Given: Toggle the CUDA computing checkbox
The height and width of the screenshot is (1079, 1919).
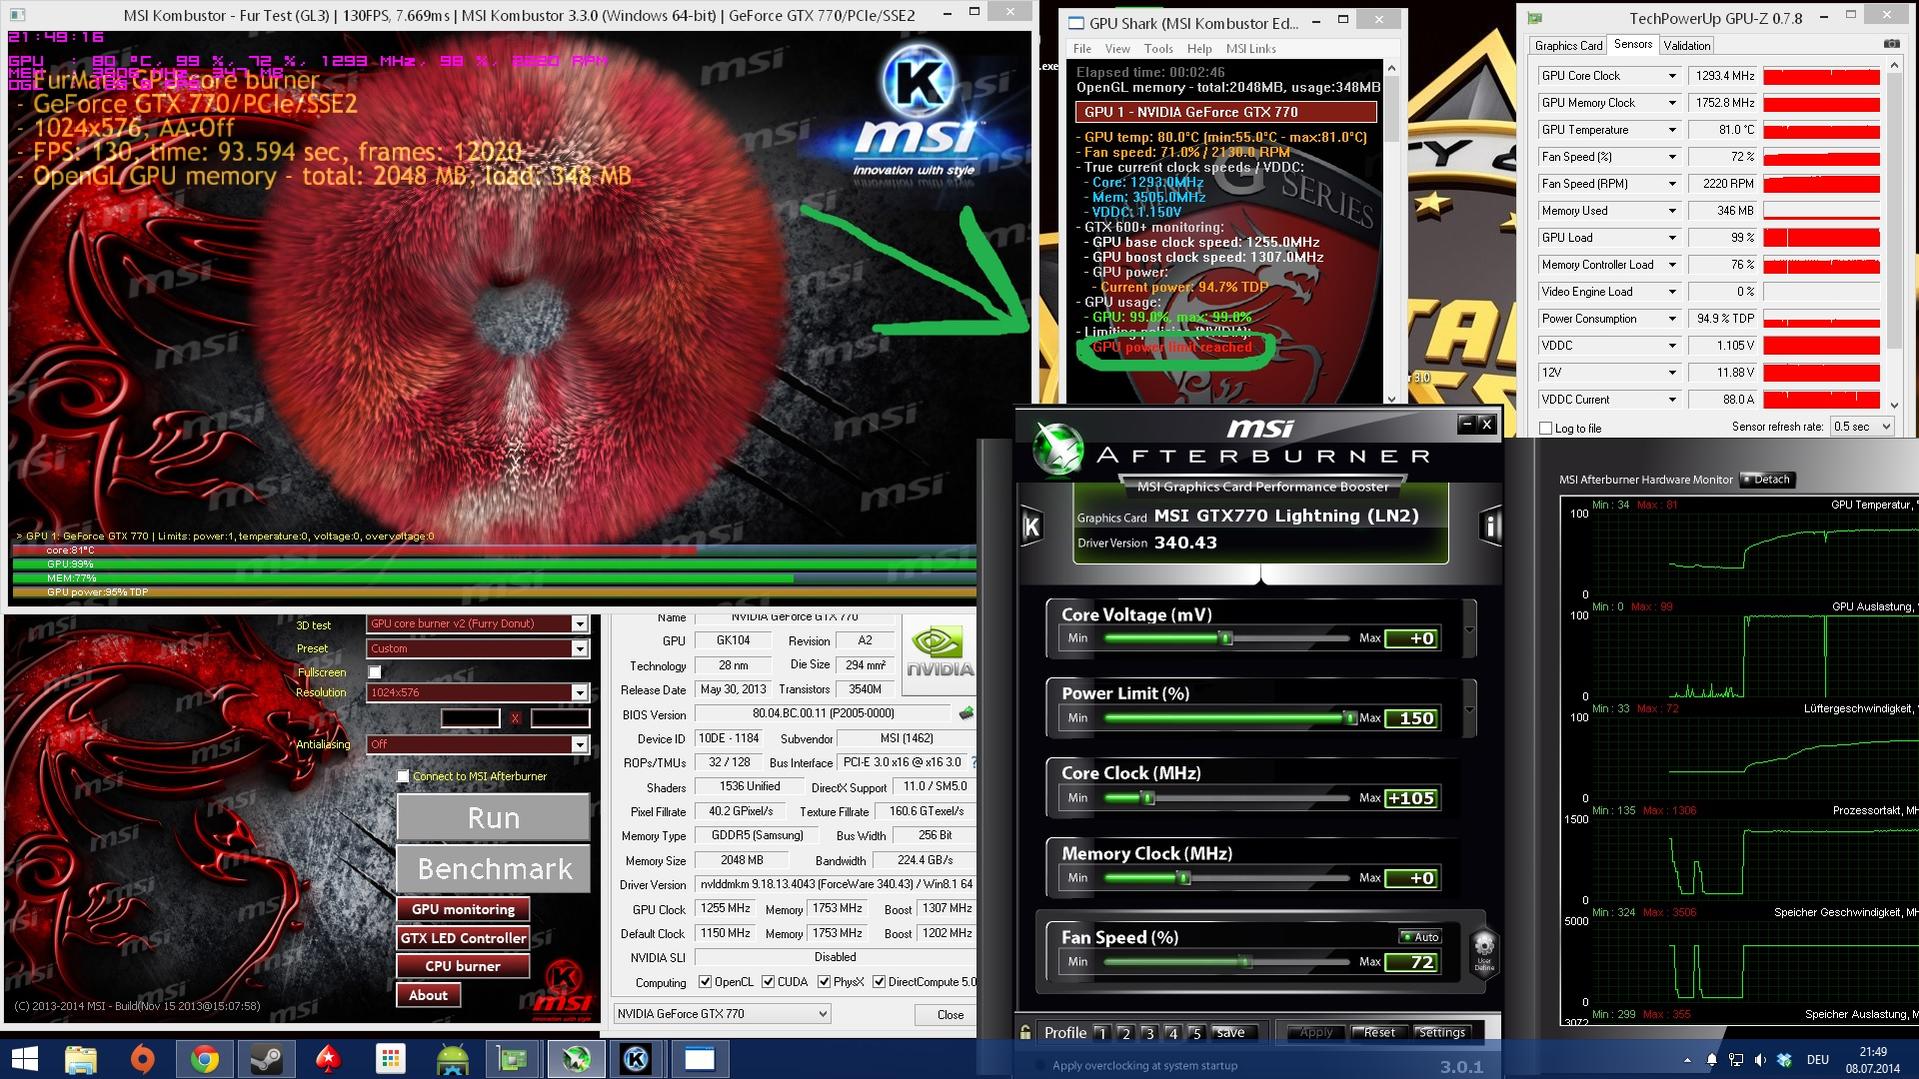Looking at the screenshot, I should click(x=768, y=982).
